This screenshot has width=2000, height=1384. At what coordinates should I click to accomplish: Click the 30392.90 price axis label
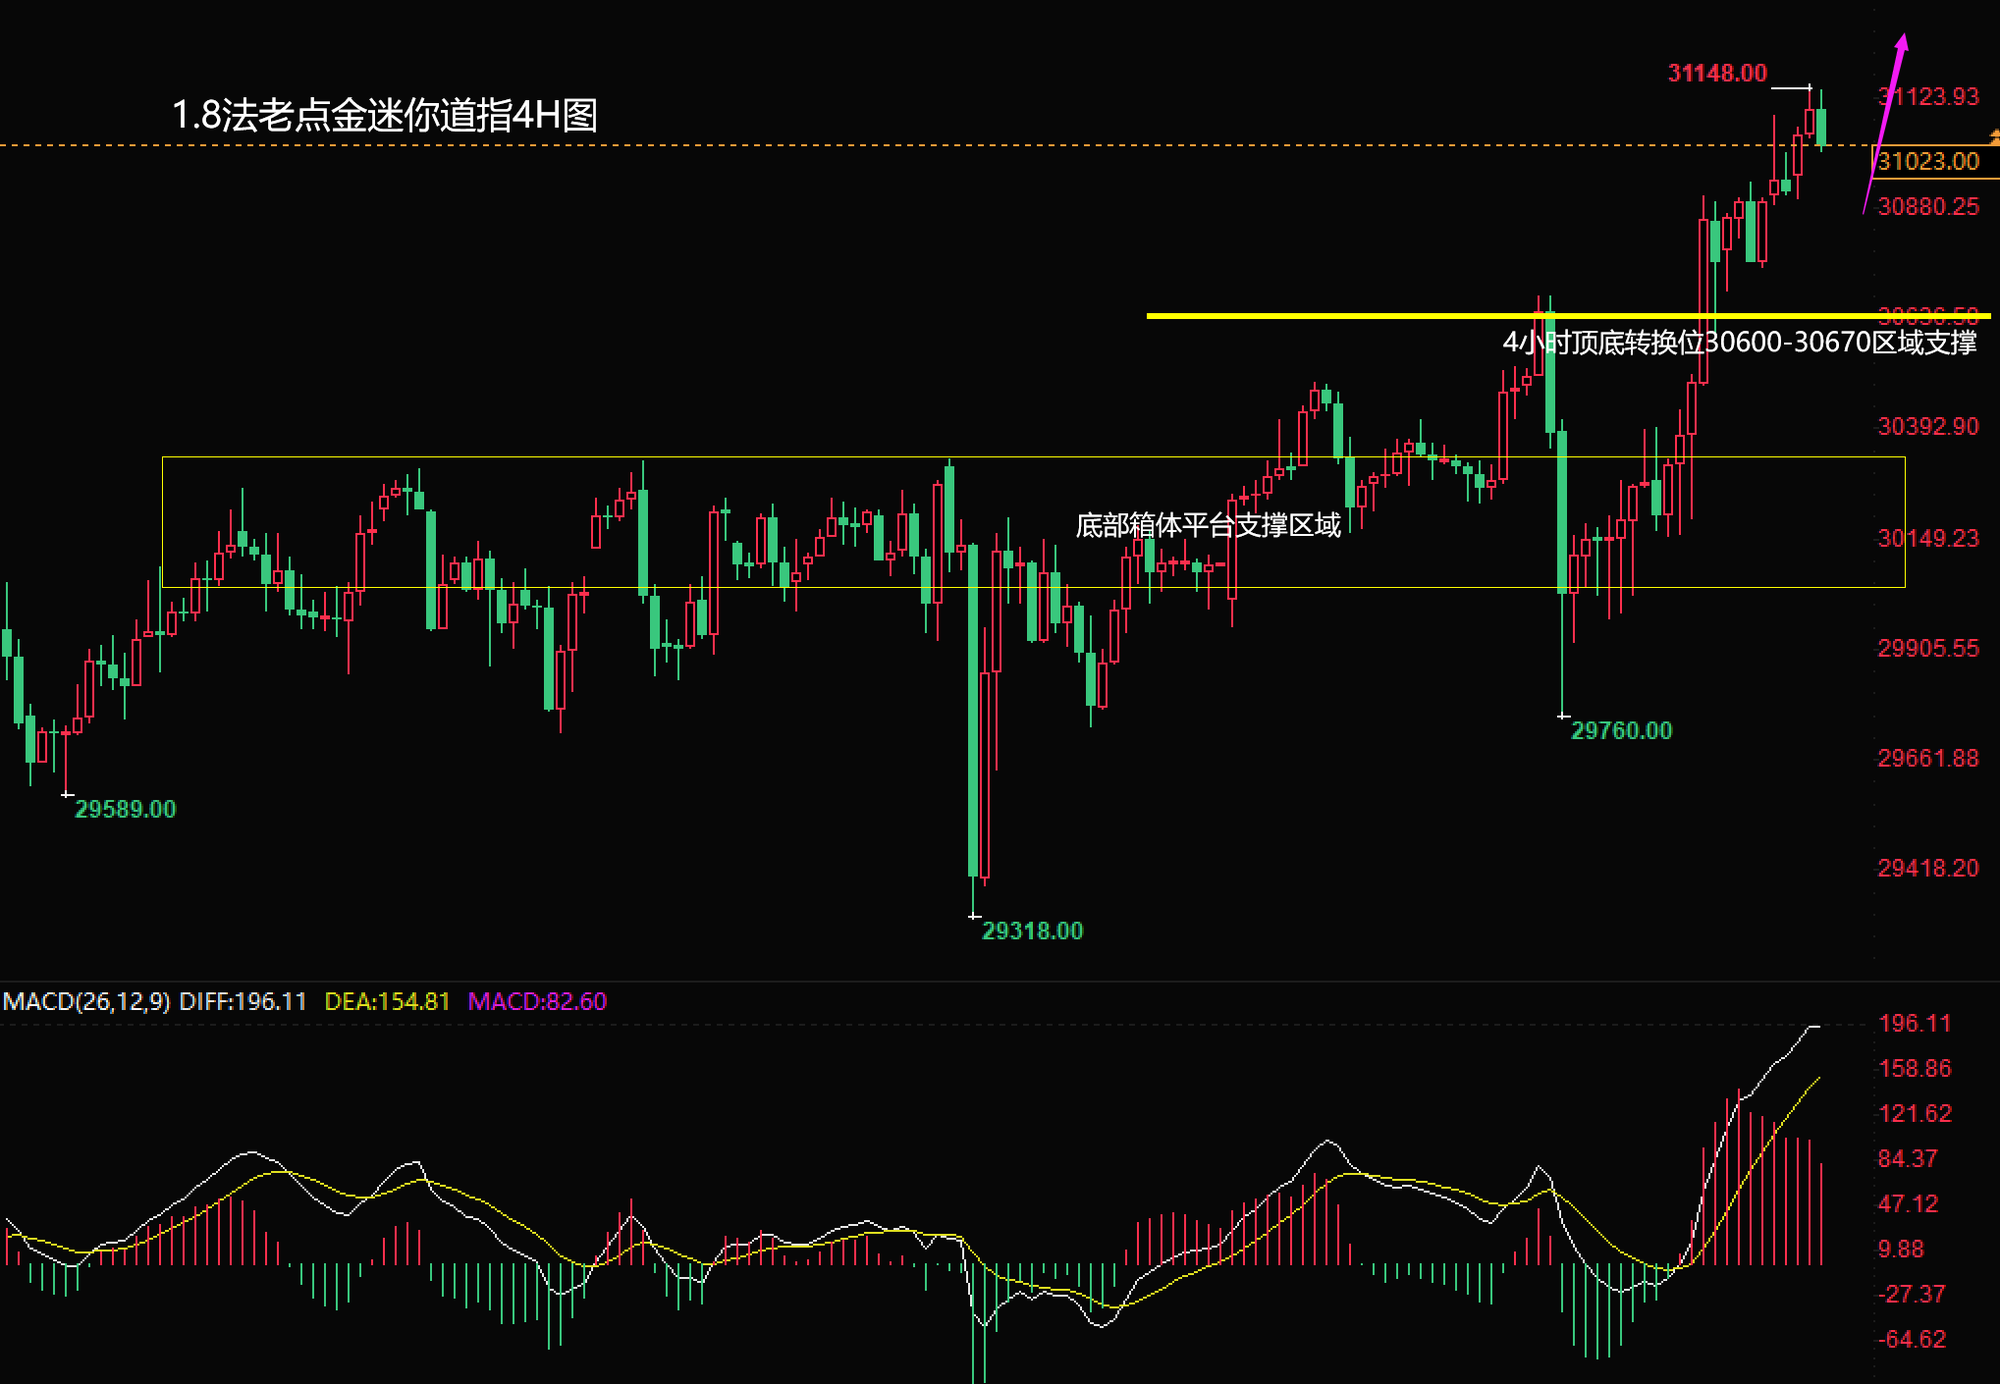[1927, 427]
